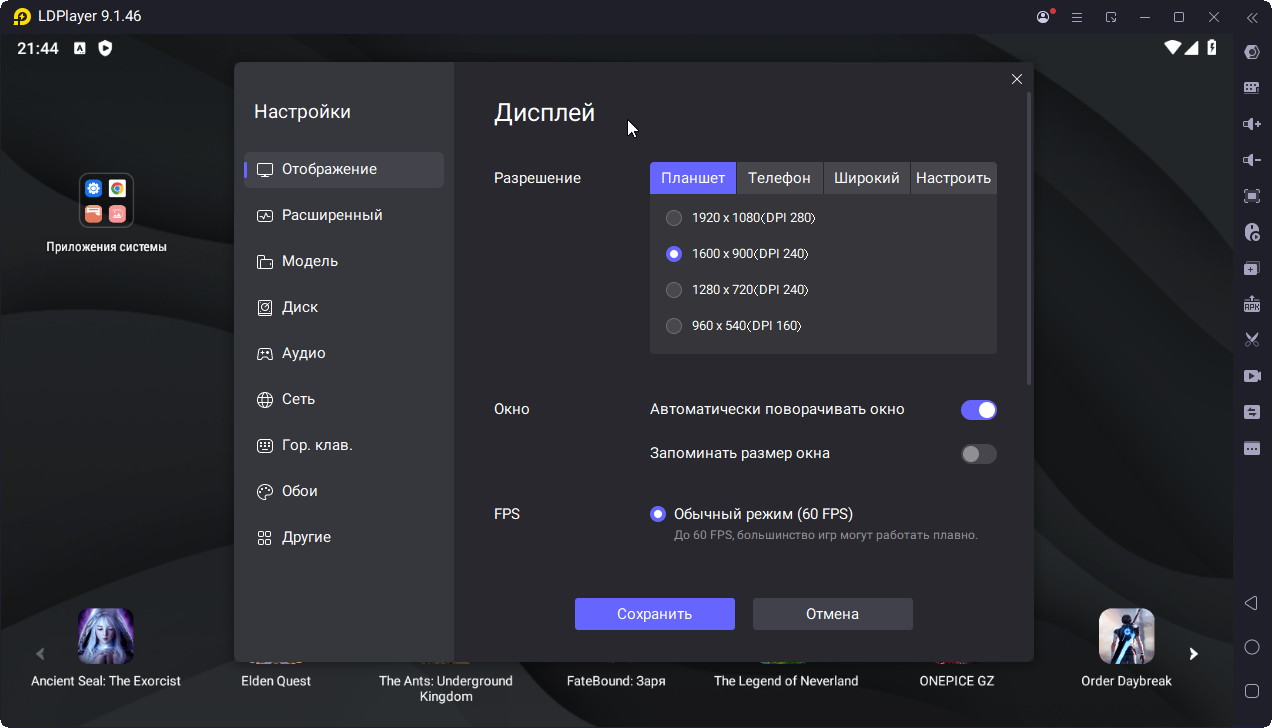Switch to the Настроить resolution tab
The height and width of the screenshot is (728, 1272).
[954, 178]
